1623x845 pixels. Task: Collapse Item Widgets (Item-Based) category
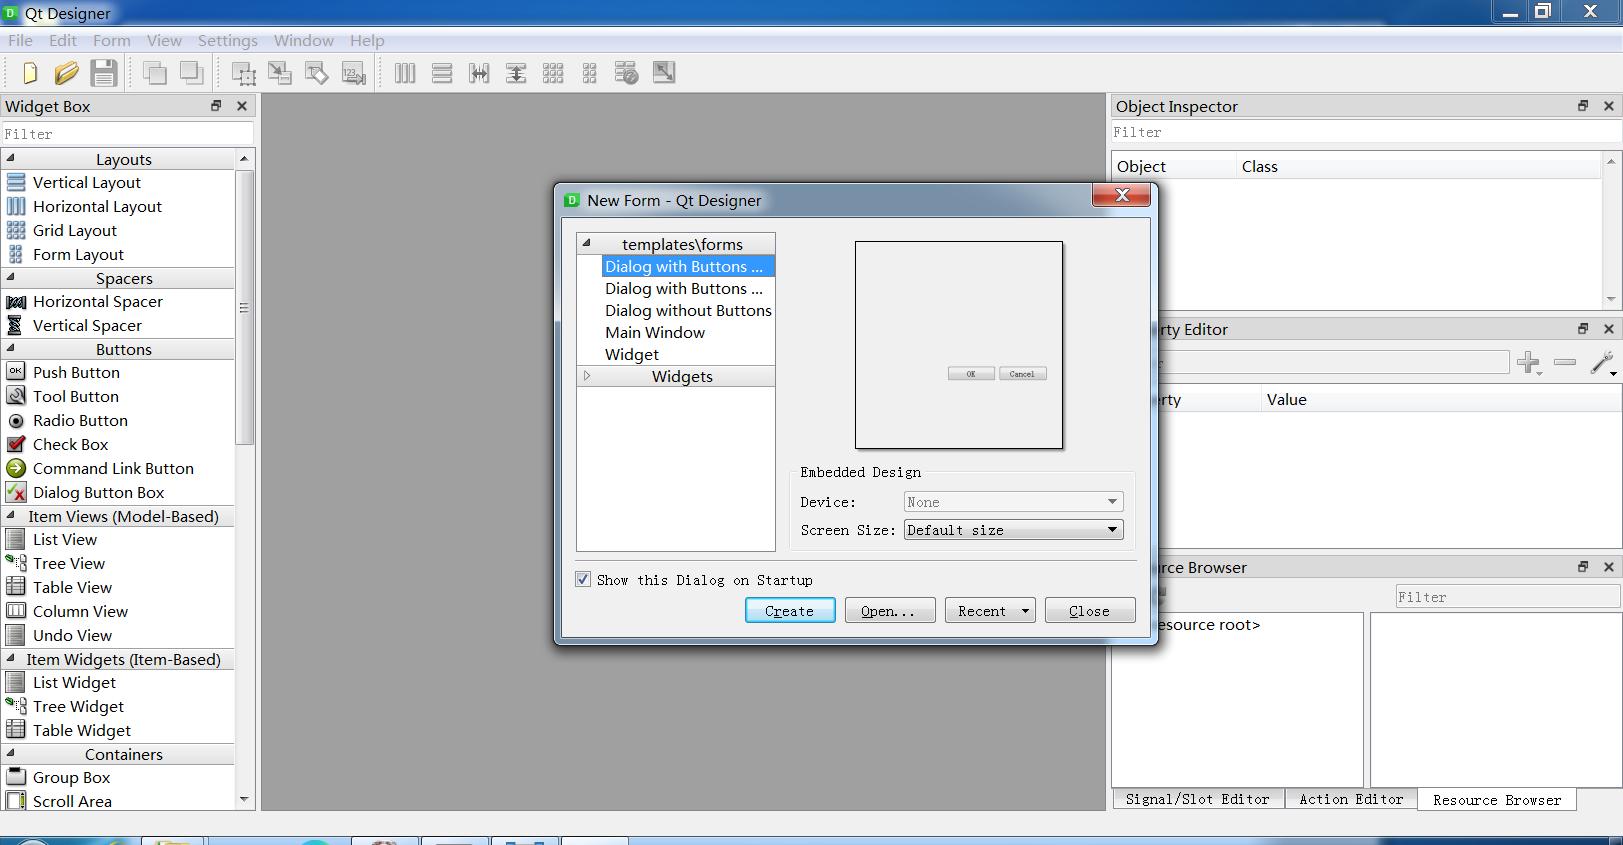coord(11,658)
